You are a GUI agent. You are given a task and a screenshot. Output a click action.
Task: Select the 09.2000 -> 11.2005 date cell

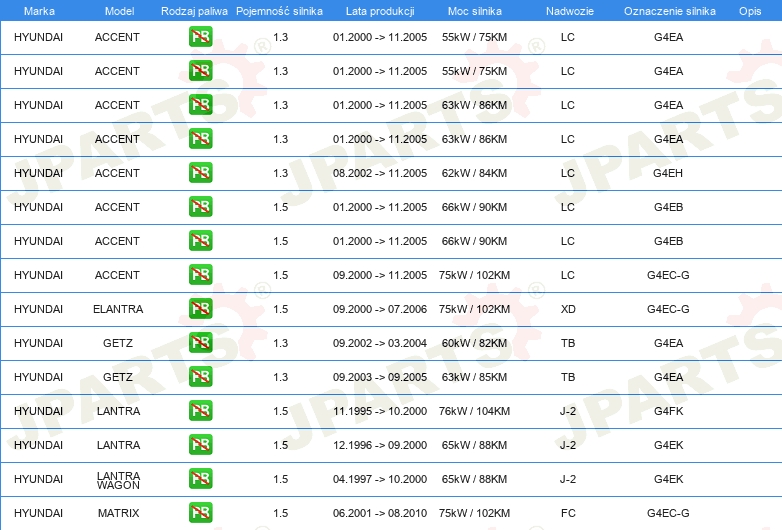(x=380, y=275)
